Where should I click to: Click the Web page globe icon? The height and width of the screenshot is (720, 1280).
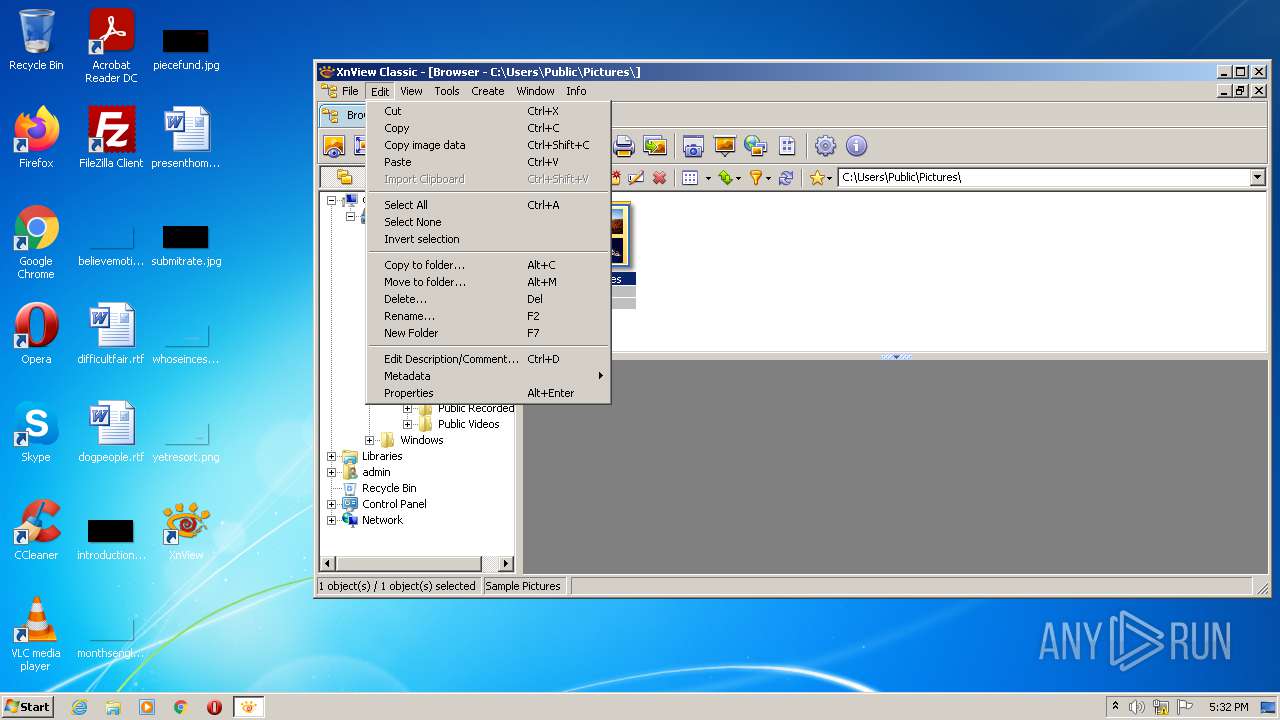coord(756,146)
